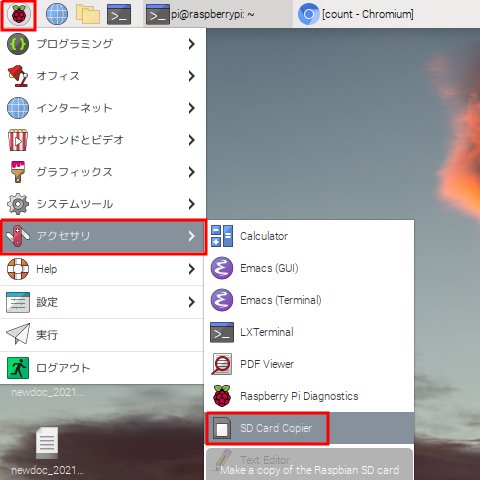Click the LXTerminal icon in submenu
Viewport: 480px width, 480px height.
coord(222,332)
